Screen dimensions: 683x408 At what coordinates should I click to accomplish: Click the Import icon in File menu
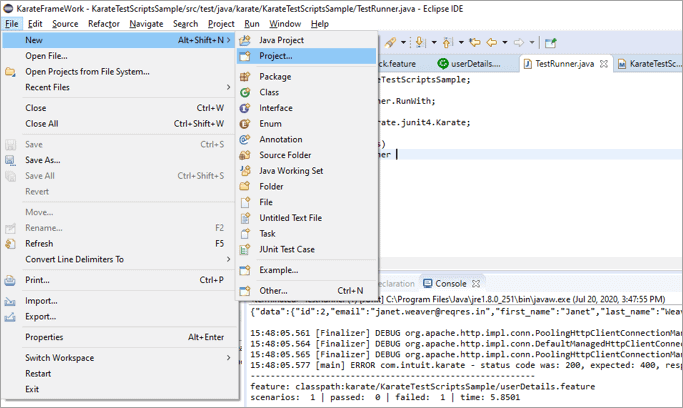pos(10,301)
